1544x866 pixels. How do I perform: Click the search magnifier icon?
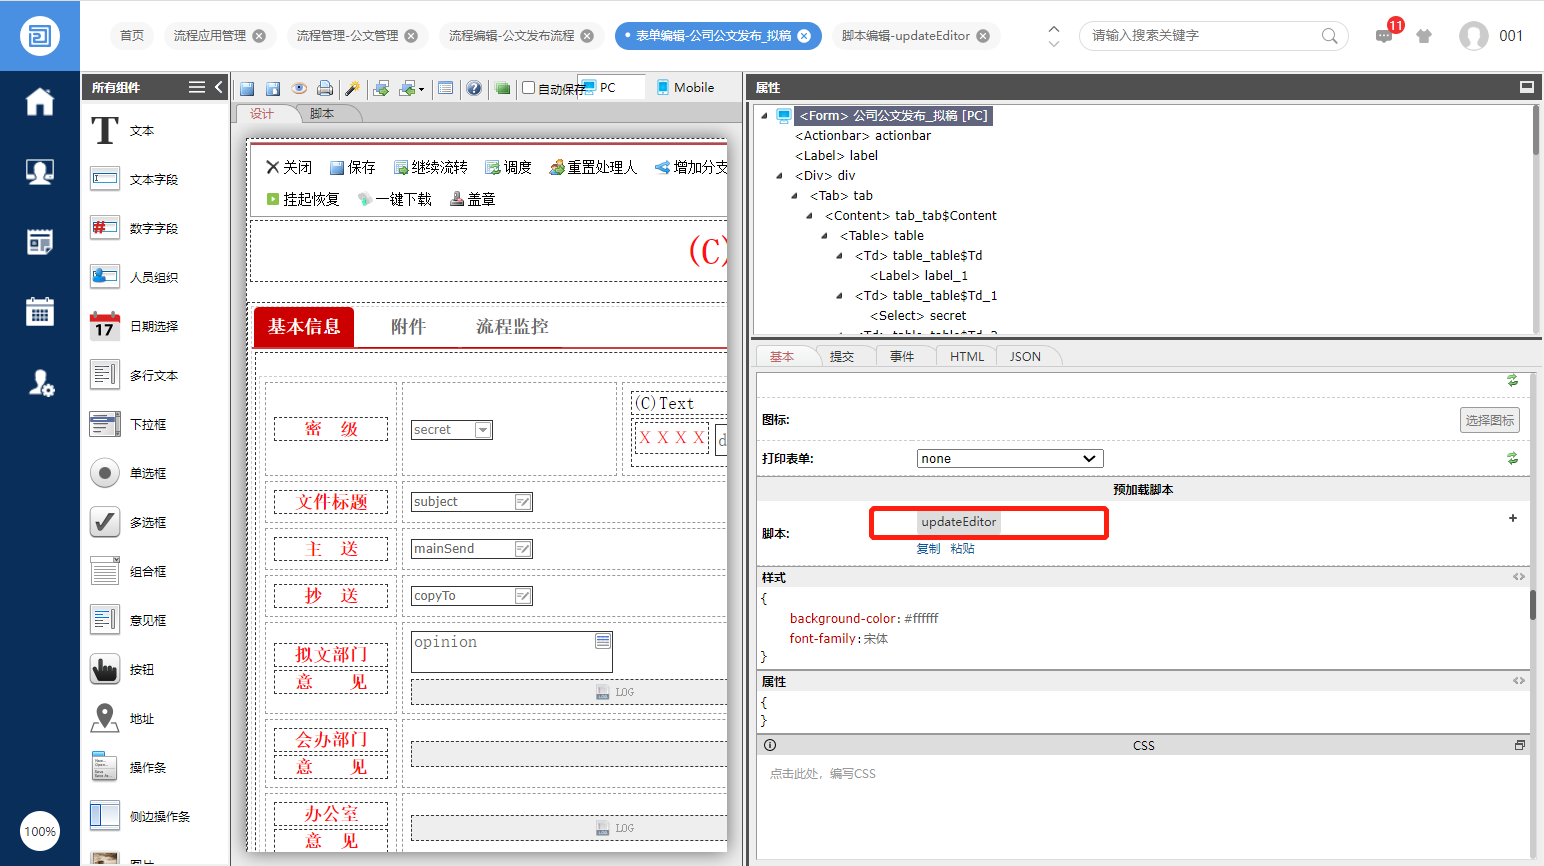[x=1329, y=36]
